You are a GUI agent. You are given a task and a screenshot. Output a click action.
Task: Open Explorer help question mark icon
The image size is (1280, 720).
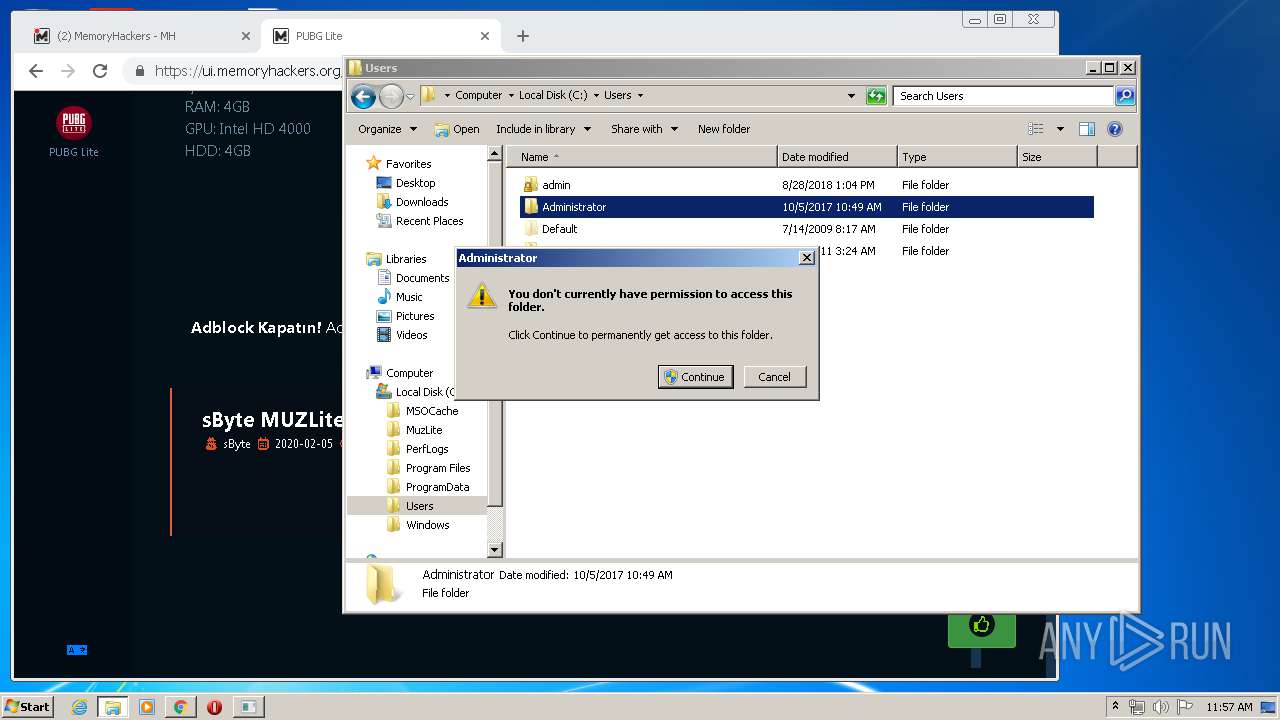tap(1115, 129)
